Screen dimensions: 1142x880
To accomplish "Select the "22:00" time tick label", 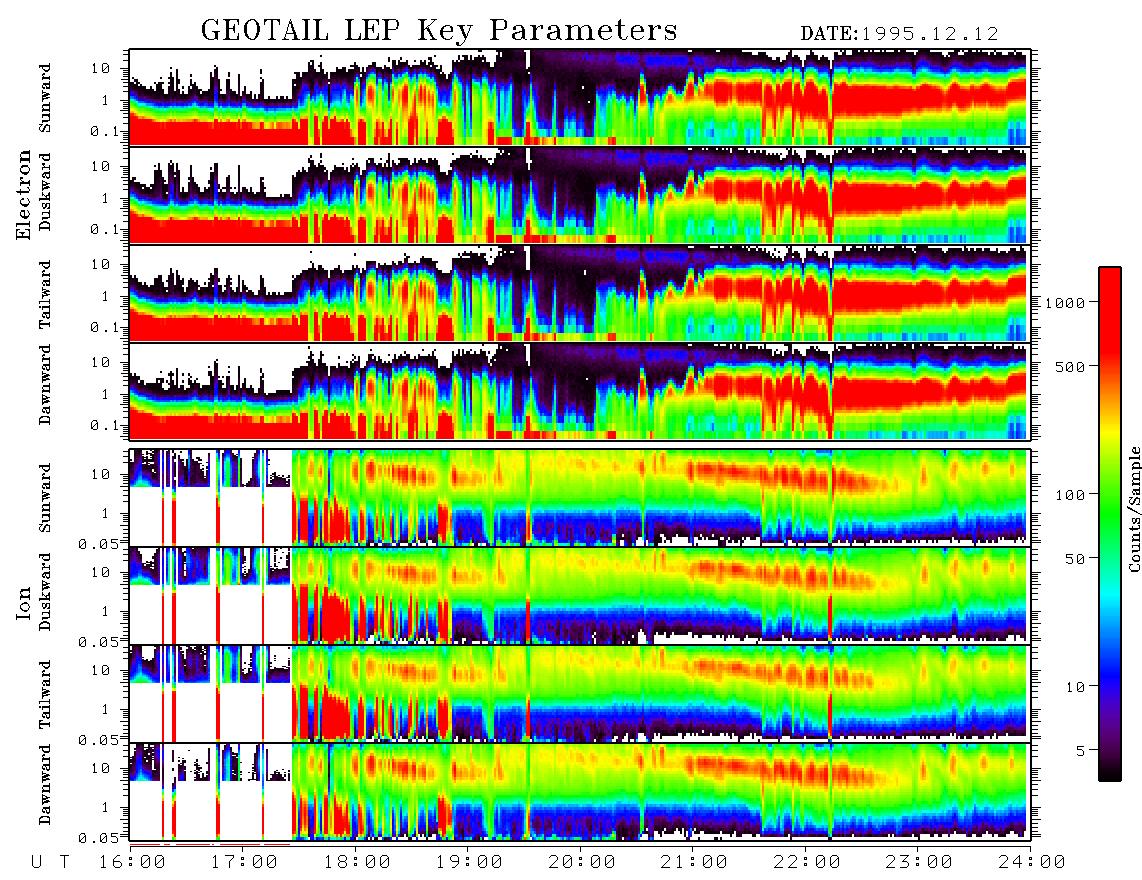I will click(806, 863).
